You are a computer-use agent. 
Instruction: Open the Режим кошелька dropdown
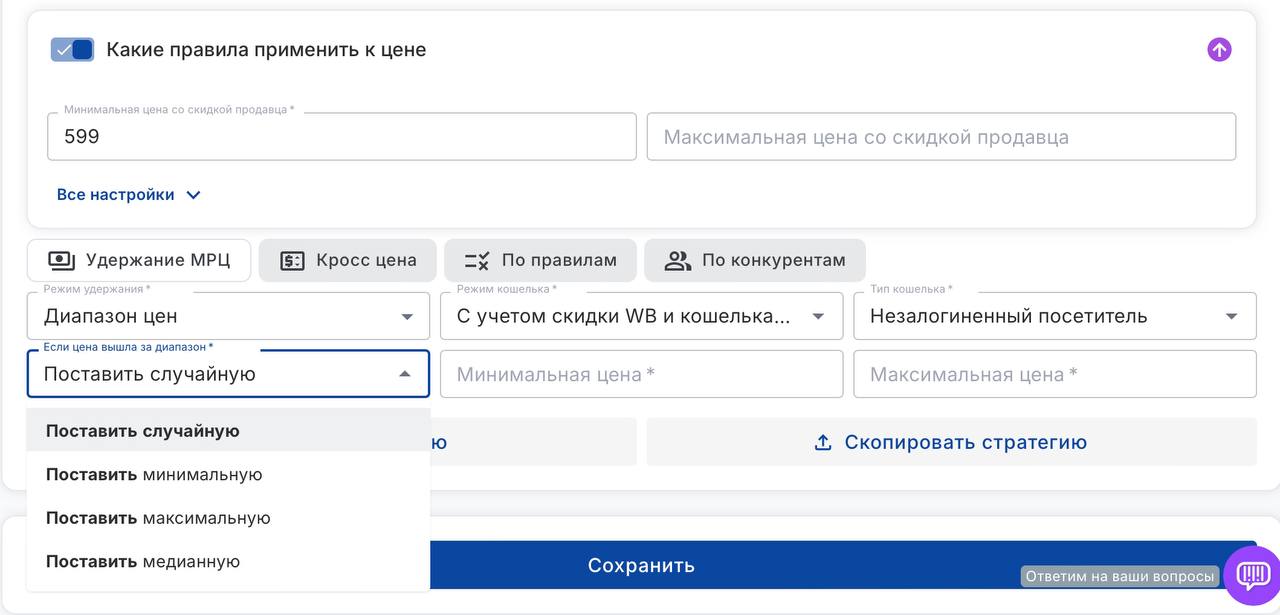[x=641, y=316]
